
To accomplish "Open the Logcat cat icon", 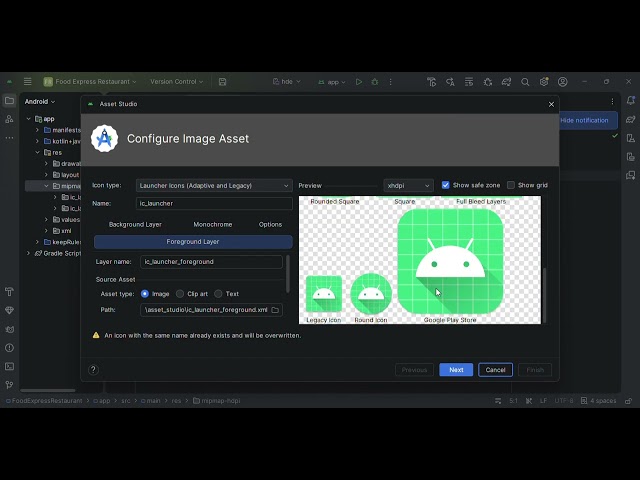I will click(x=9, y=329).
